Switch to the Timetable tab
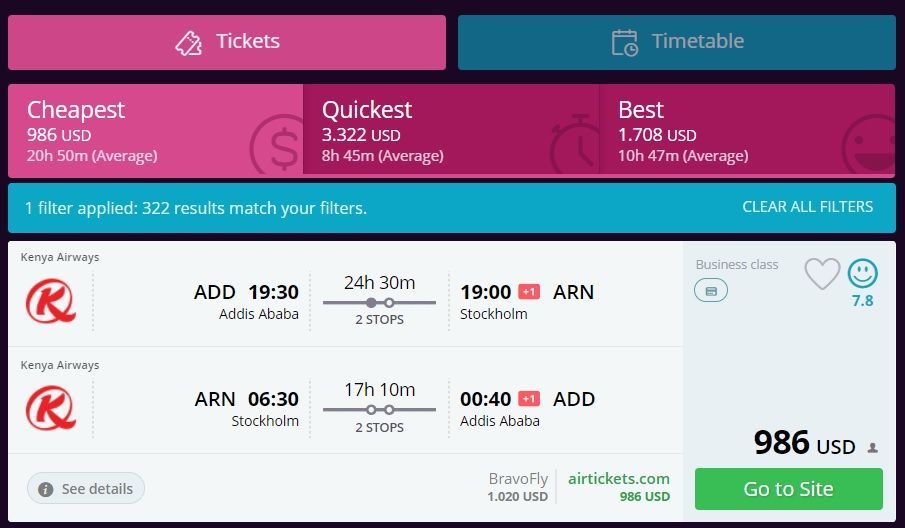905x528 pixels. pos(677,42)
